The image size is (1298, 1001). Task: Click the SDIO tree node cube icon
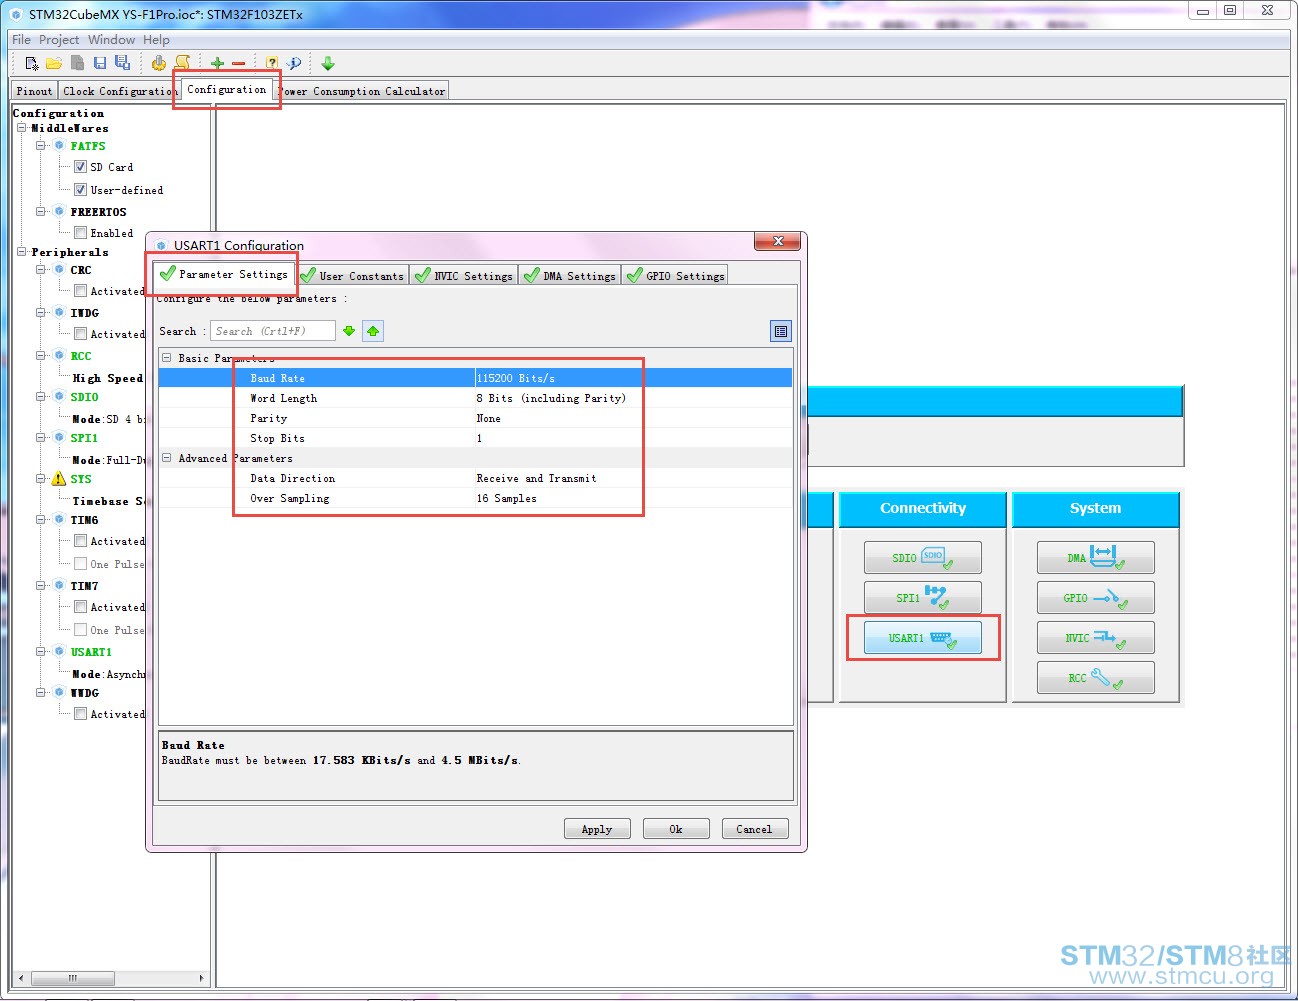tap(59, 397)
